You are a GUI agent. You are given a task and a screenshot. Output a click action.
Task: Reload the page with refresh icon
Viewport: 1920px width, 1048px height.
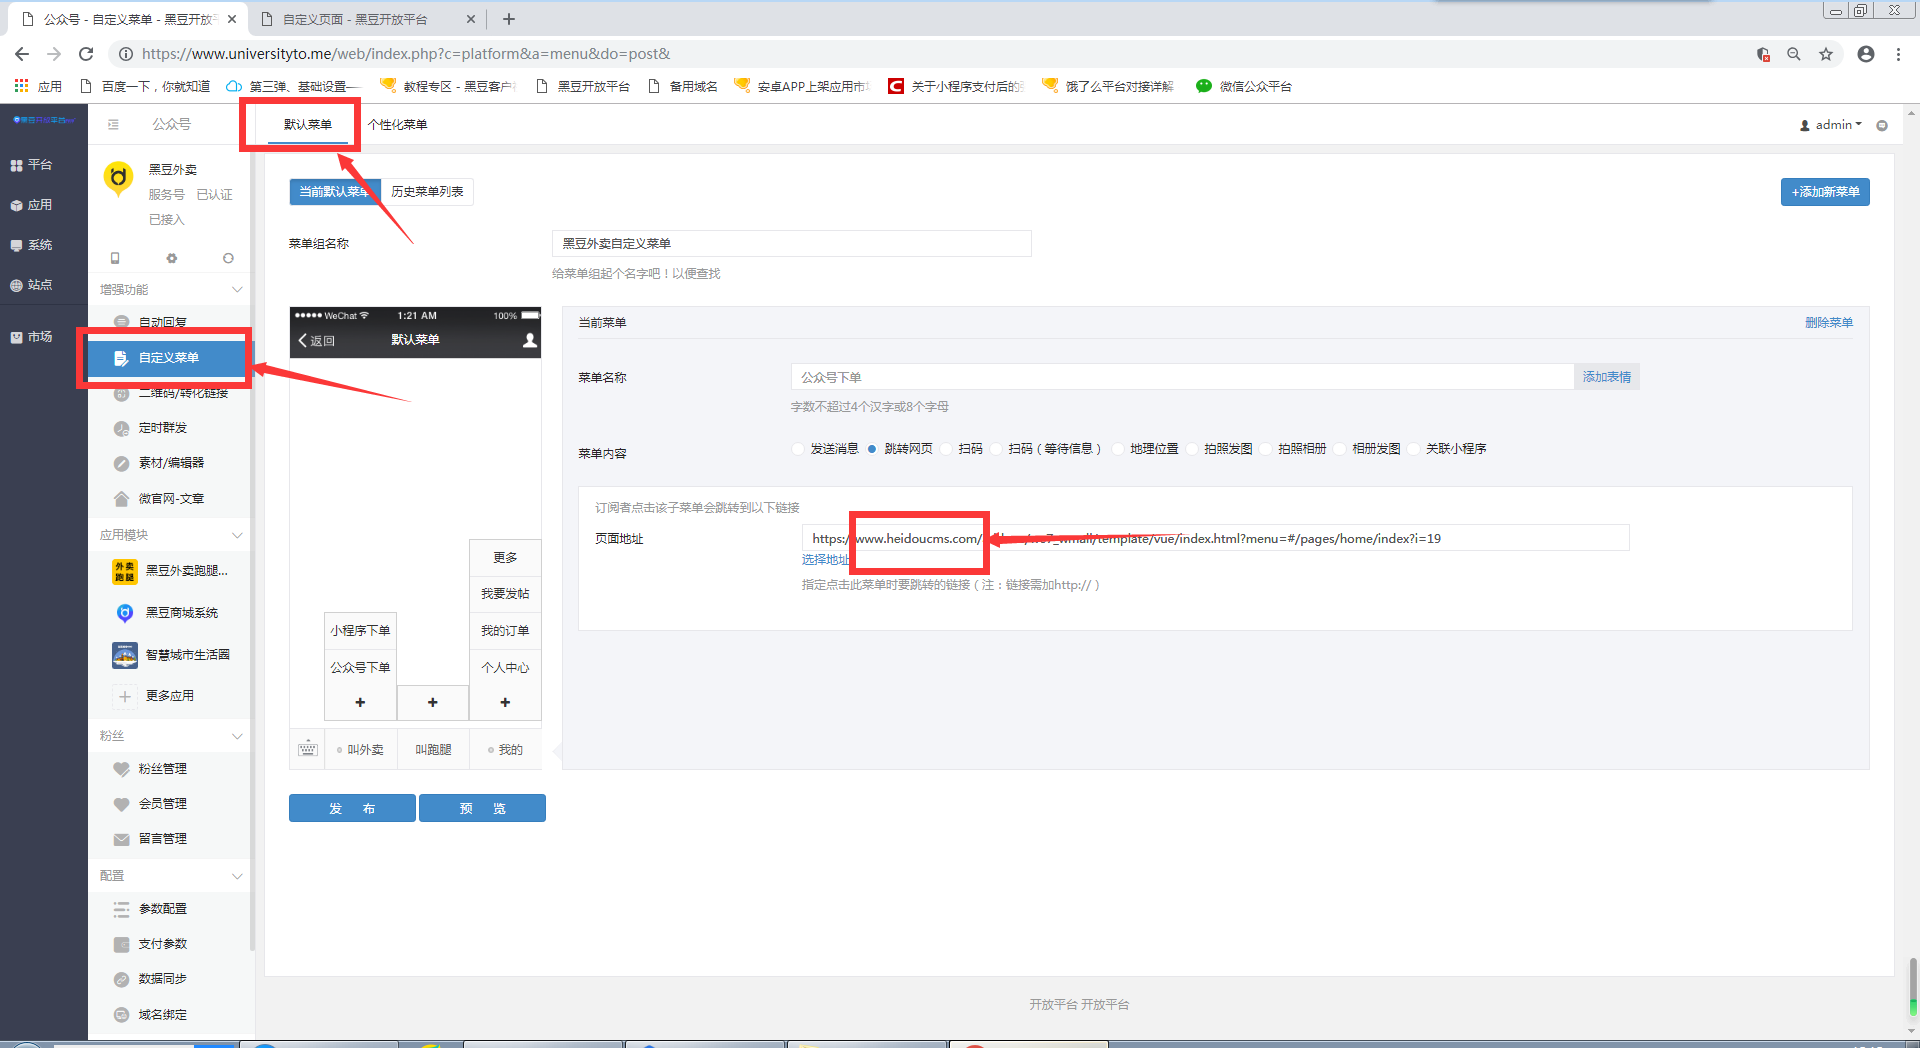[x=86, y=54]
